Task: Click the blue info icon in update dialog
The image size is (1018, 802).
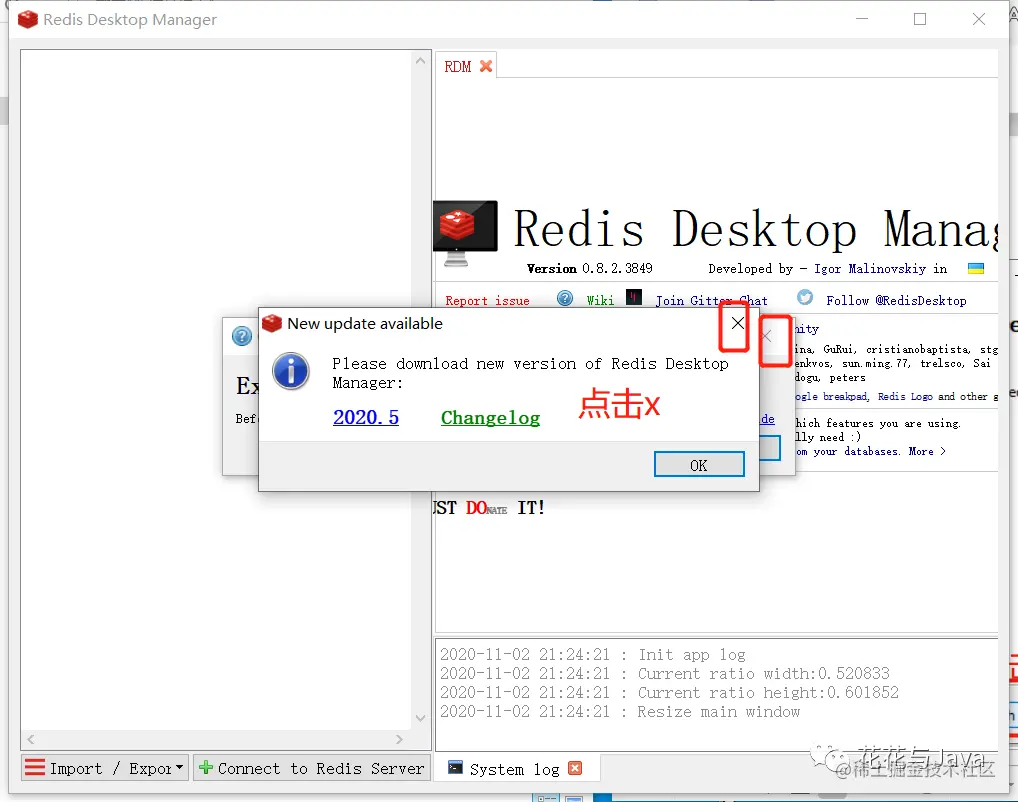Action: click(x=291, y=371)
